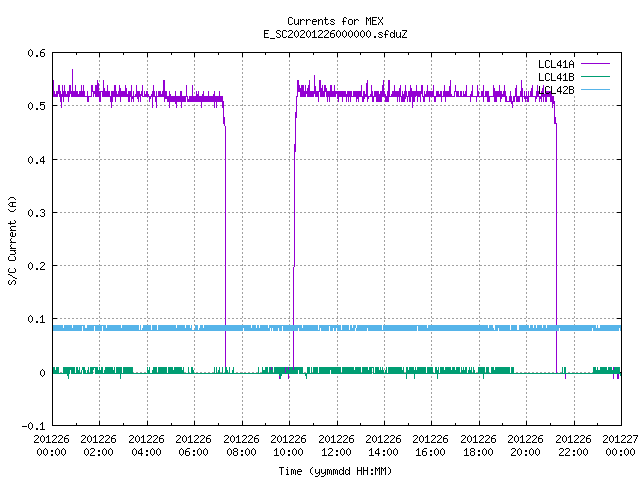Image resolution: width=640 pixels, height=480 pixels.
Task: Click the y-axis label 'S/C Current (A)'
Action: 13,241
